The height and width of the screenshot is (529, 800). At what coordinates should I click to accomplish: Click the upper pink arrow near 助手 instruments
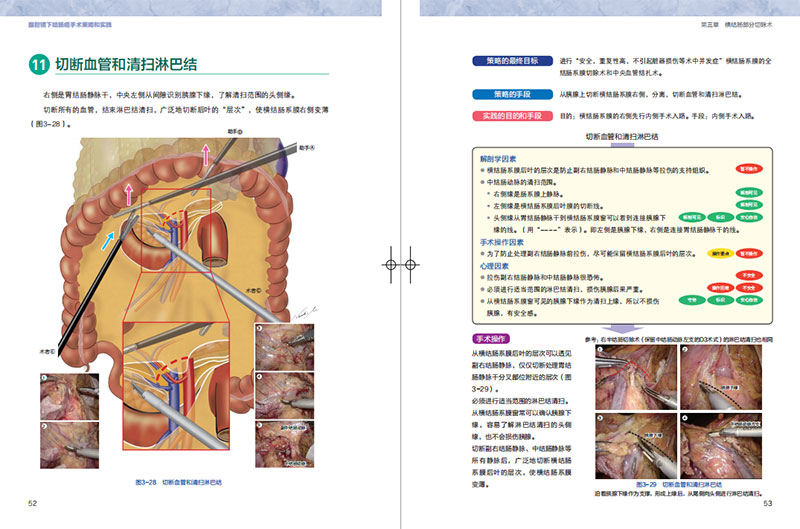(206, 155)
